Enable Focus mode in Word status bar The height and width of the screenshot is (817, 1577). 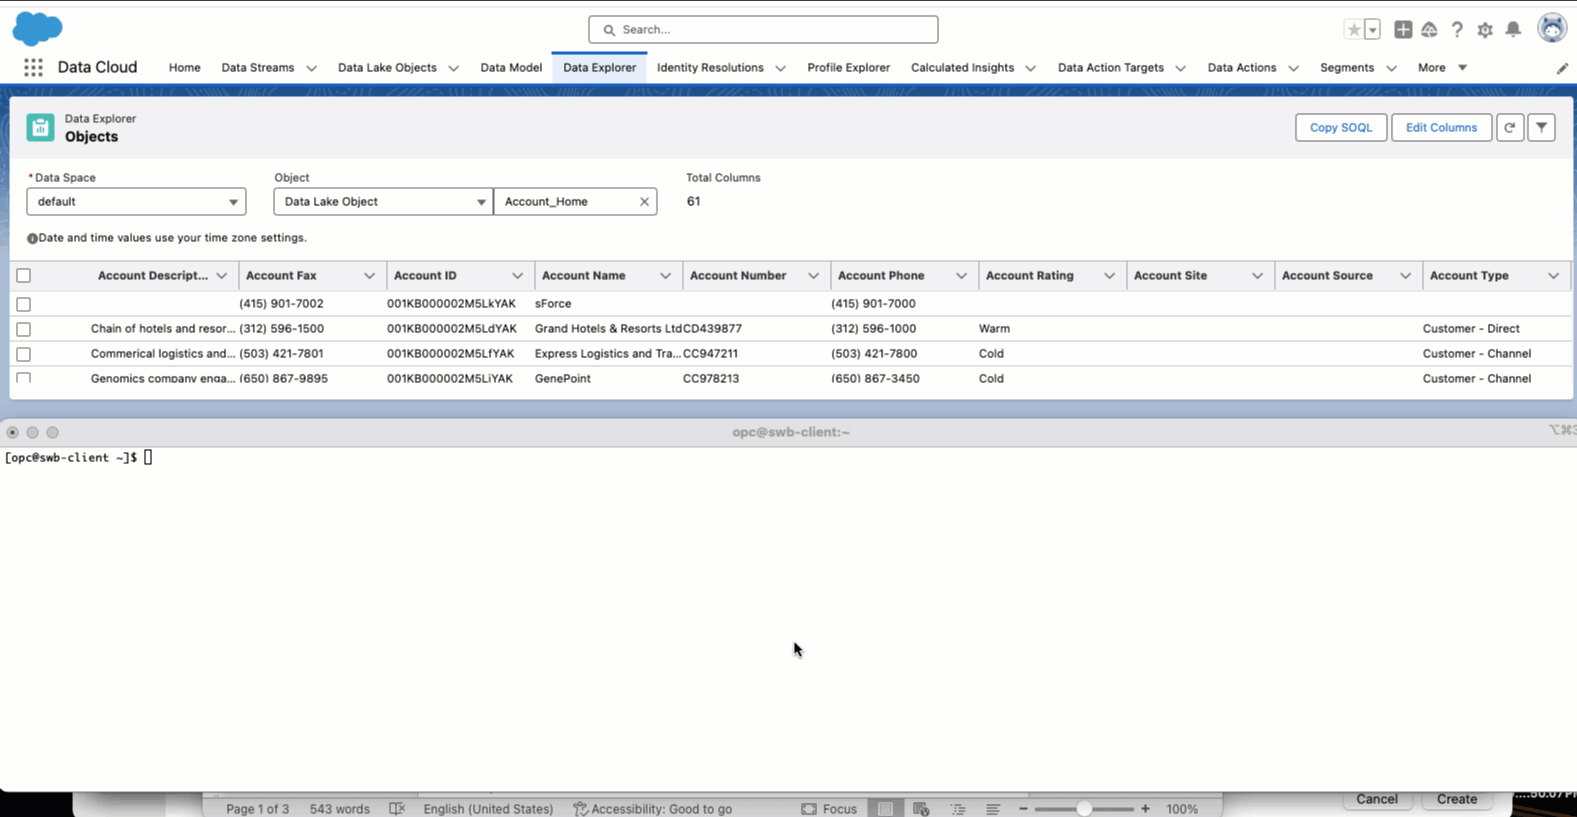[829, 808]
